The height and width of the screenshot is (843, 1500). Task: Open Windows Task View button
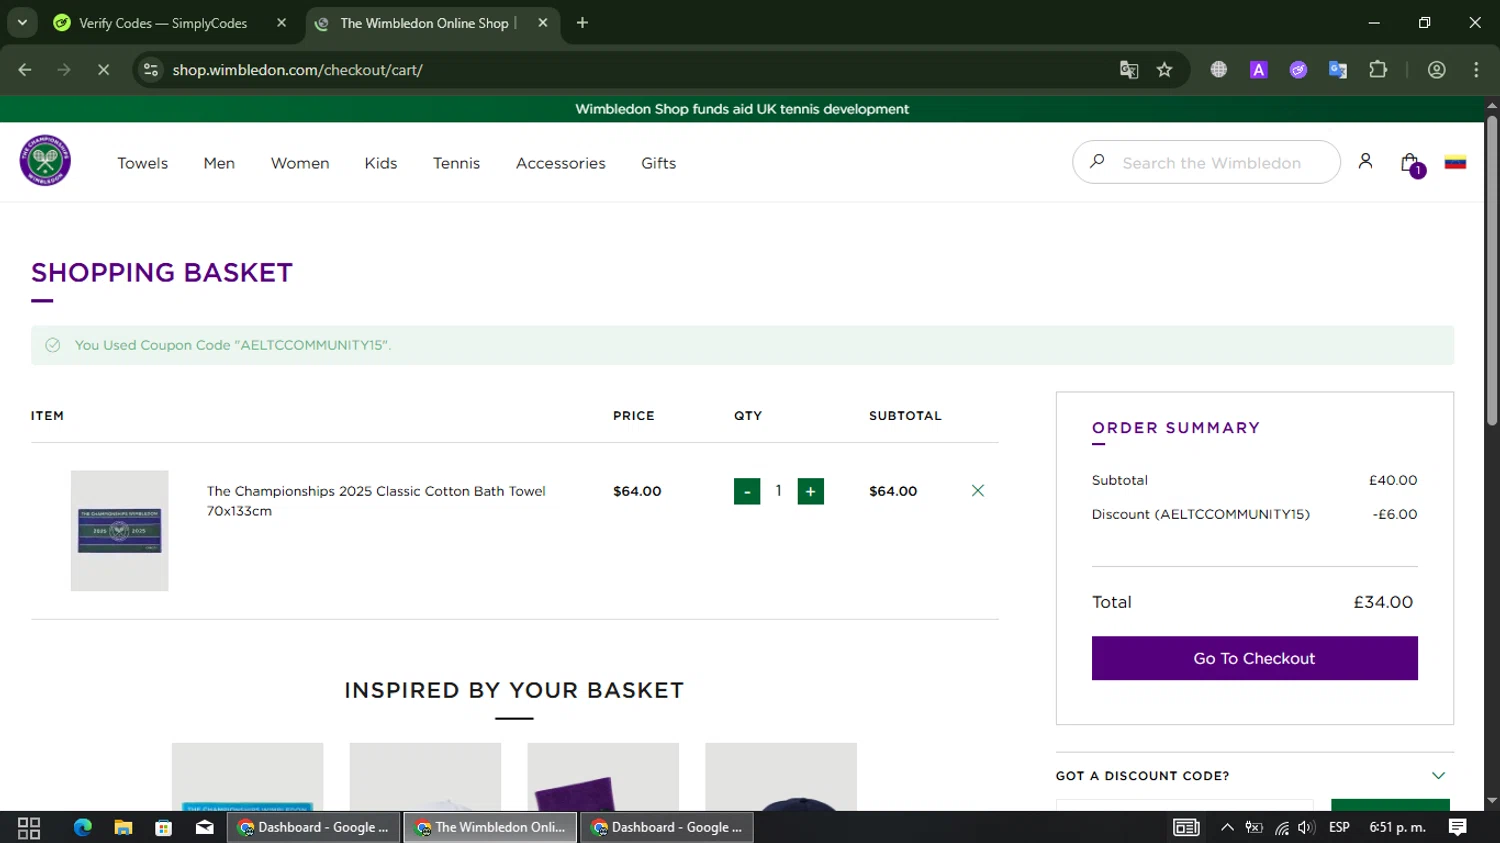(x=29, y=827)
